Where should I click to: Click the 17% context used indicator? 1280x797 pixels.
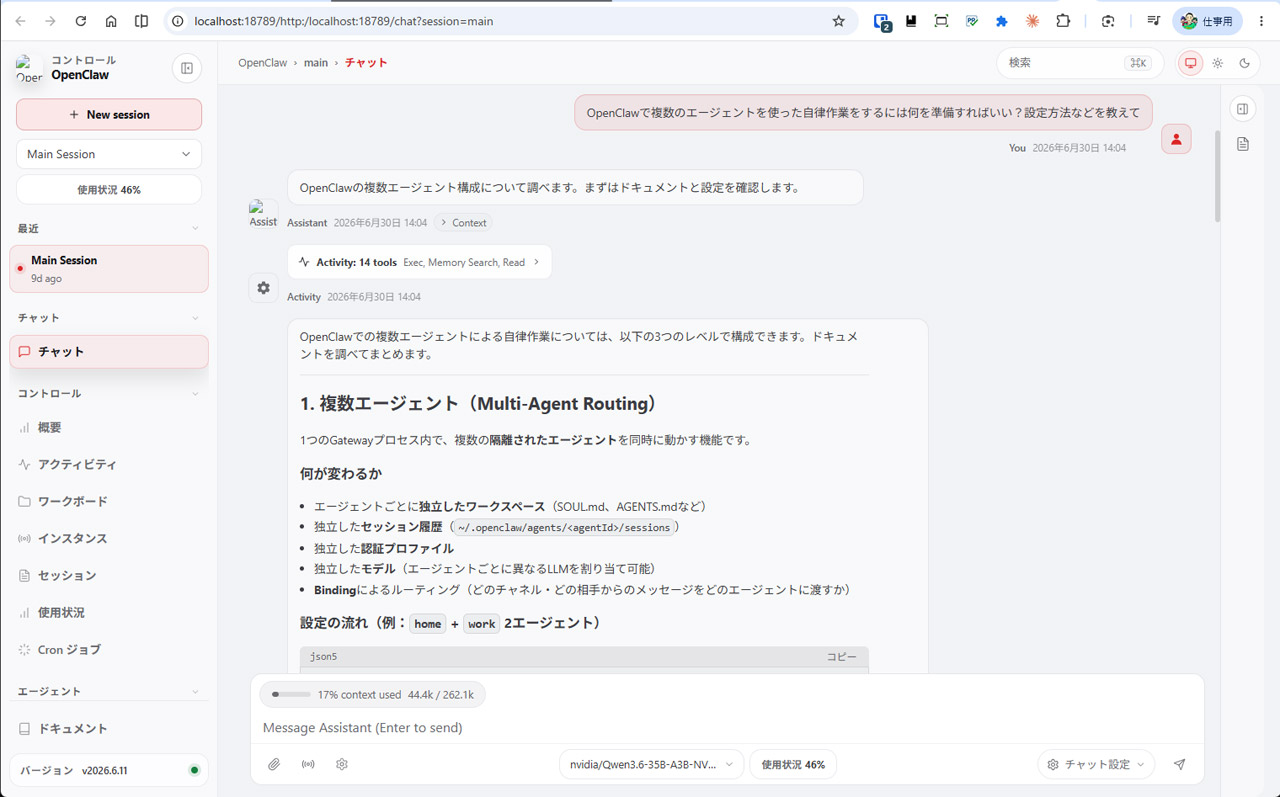coord(372,694)
